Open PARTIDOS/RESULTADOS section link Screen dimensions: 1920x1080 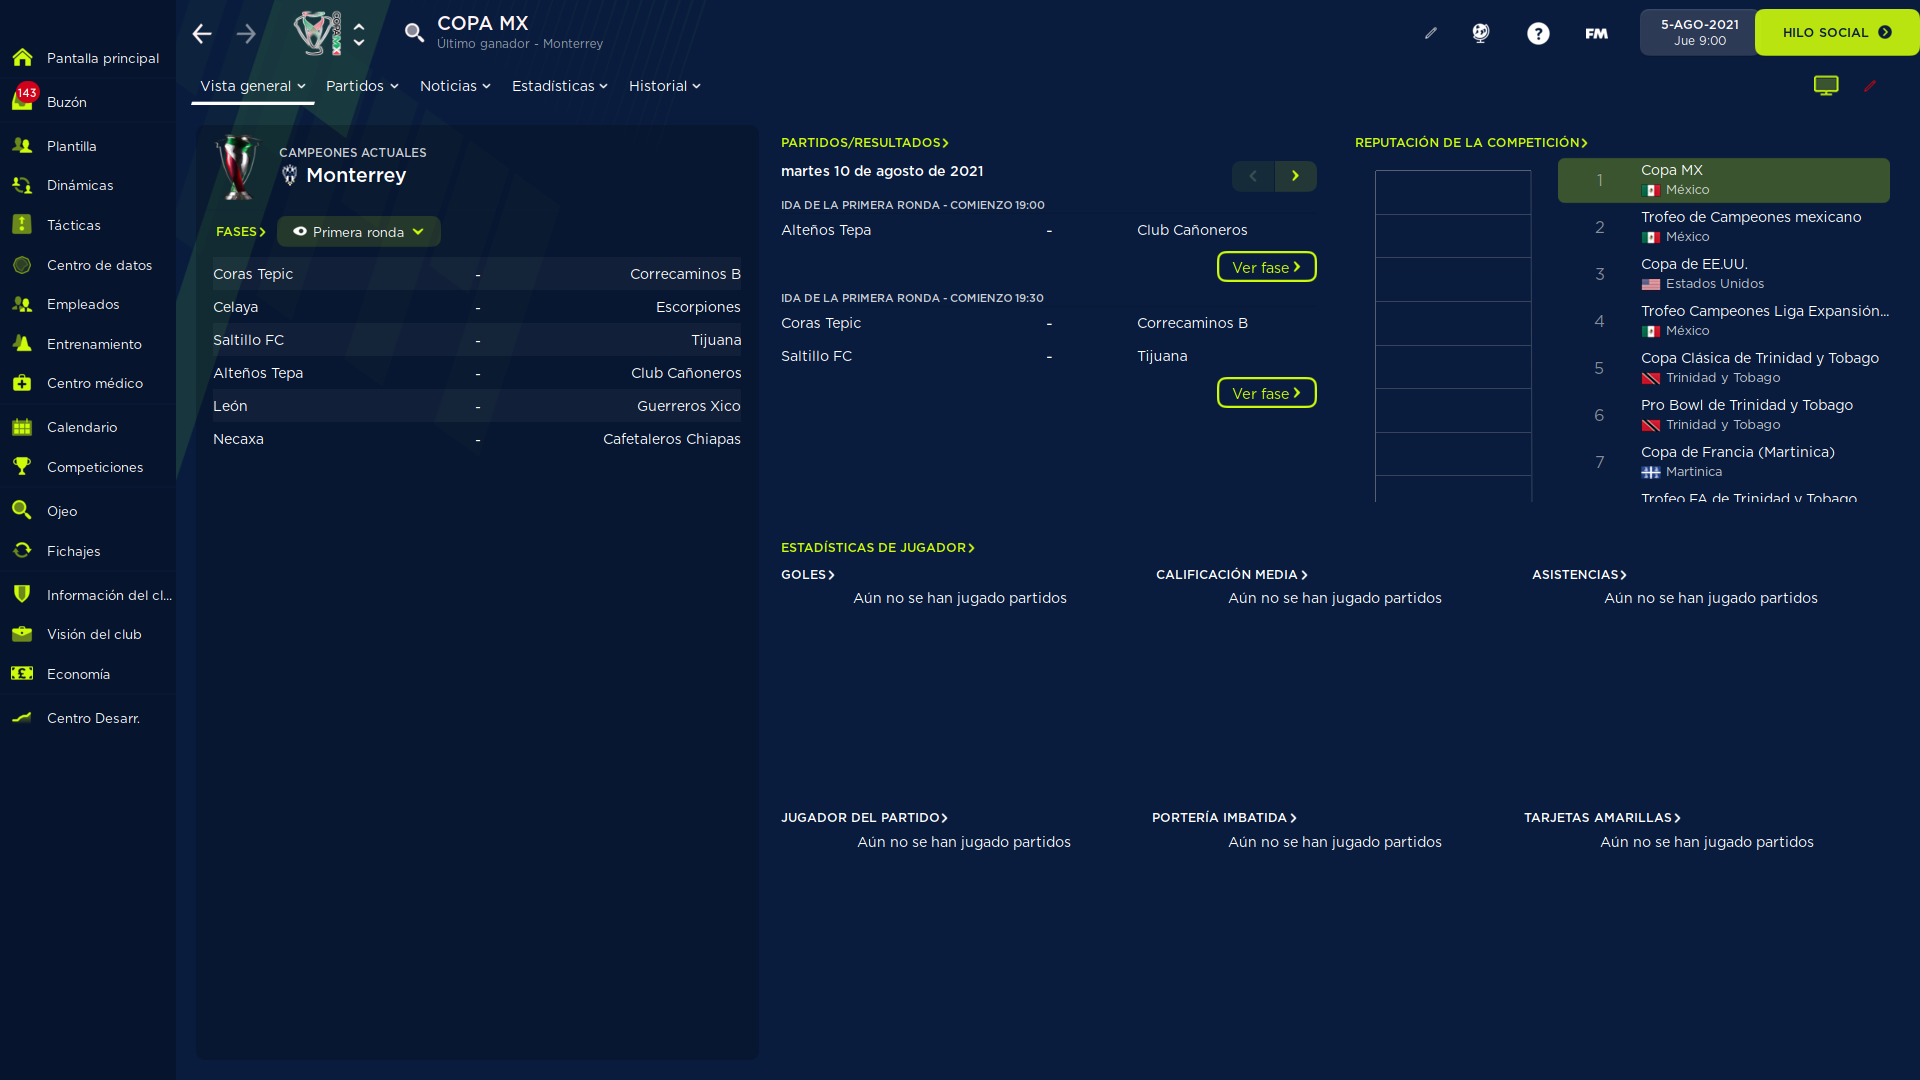pyautogui.click(x=865, y=143)
